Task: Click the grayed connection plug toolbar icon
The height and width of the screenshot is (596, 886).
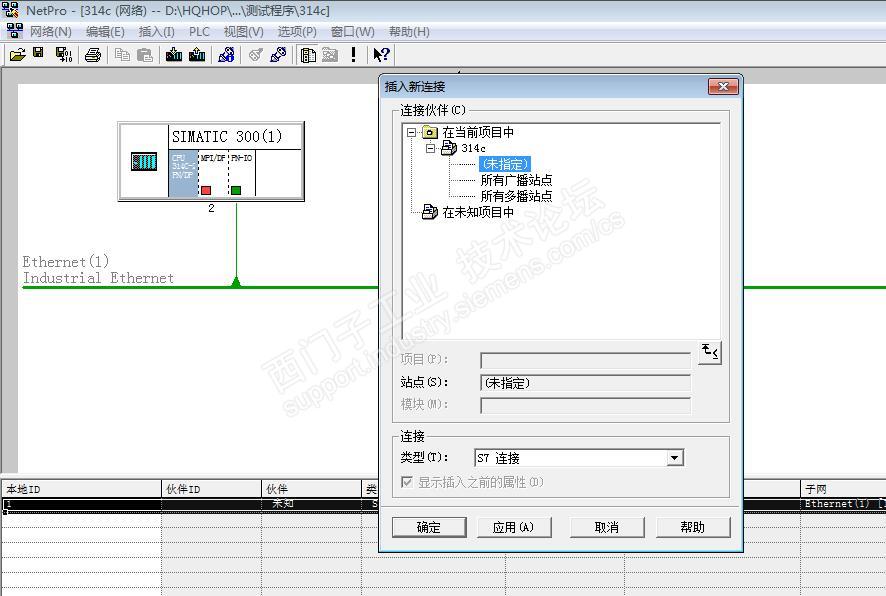Action: pos(256,55)
